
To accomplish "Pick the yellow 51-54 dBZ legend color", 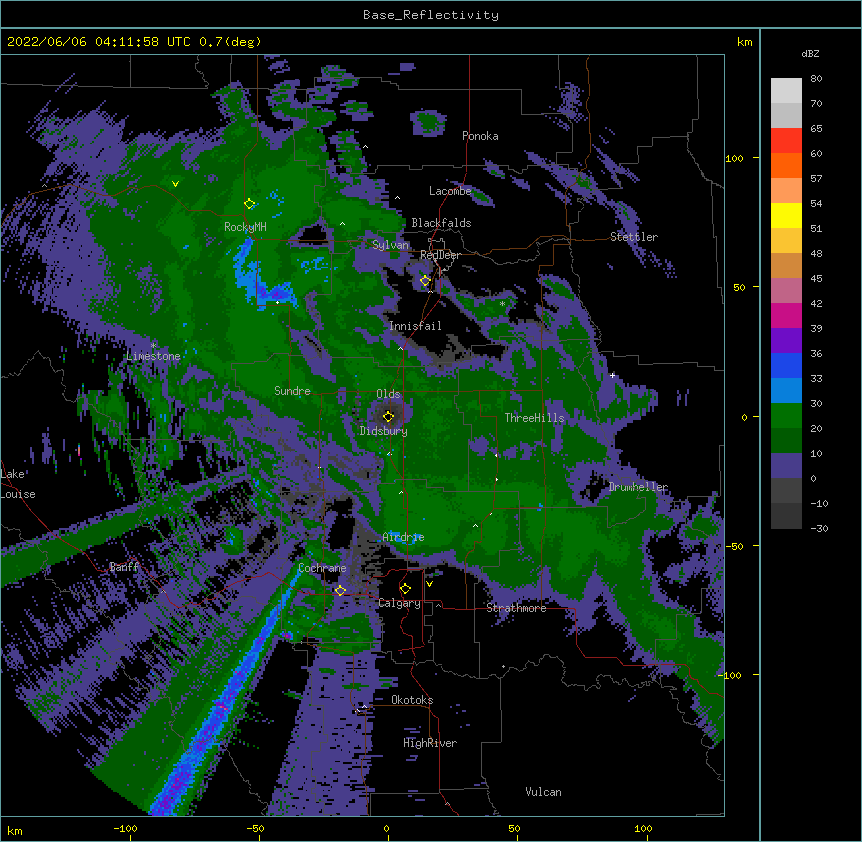I will (x=786, y=215).
